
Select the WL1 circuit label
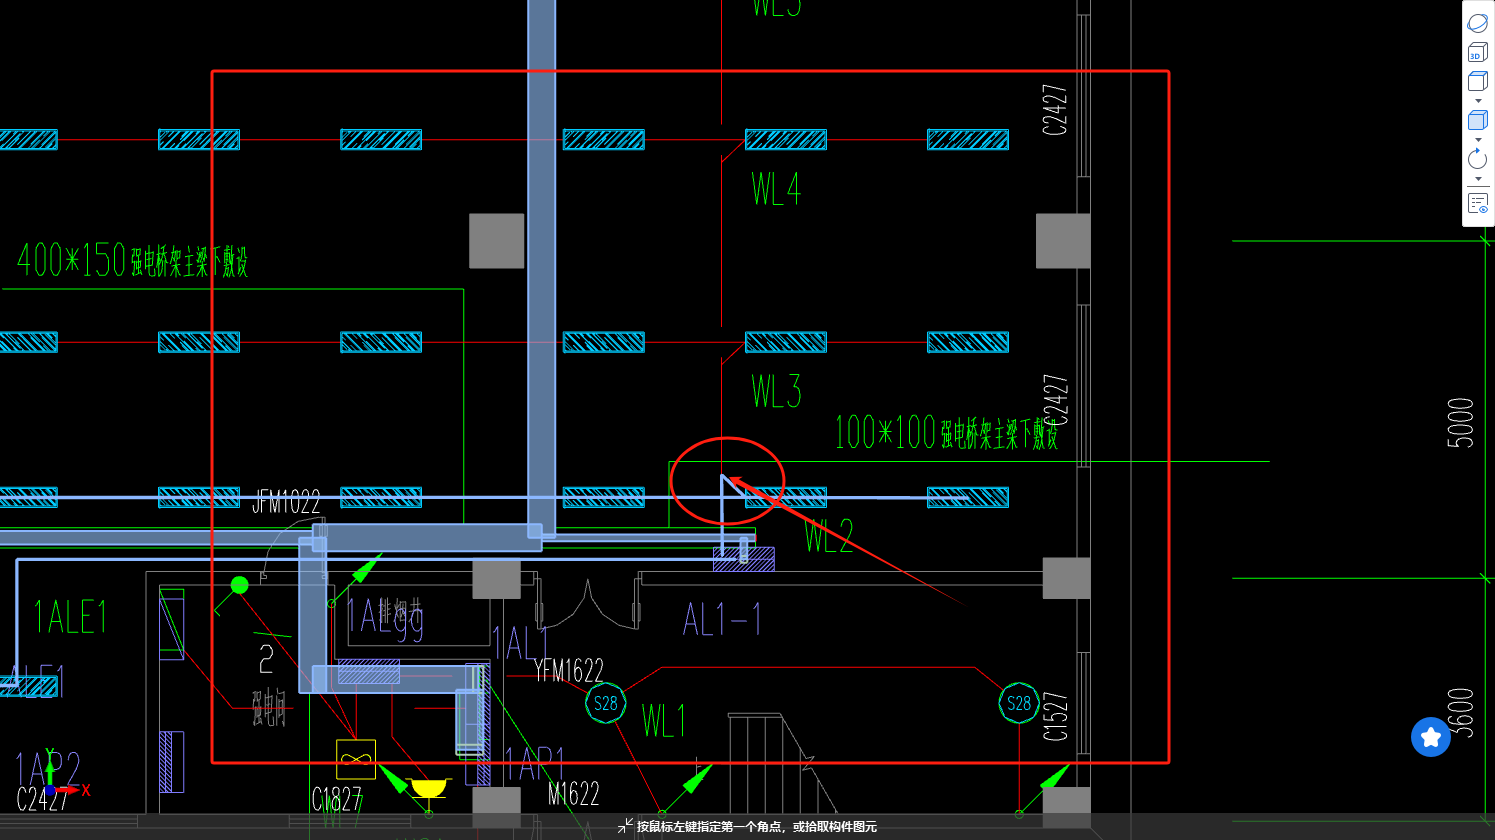664,720
